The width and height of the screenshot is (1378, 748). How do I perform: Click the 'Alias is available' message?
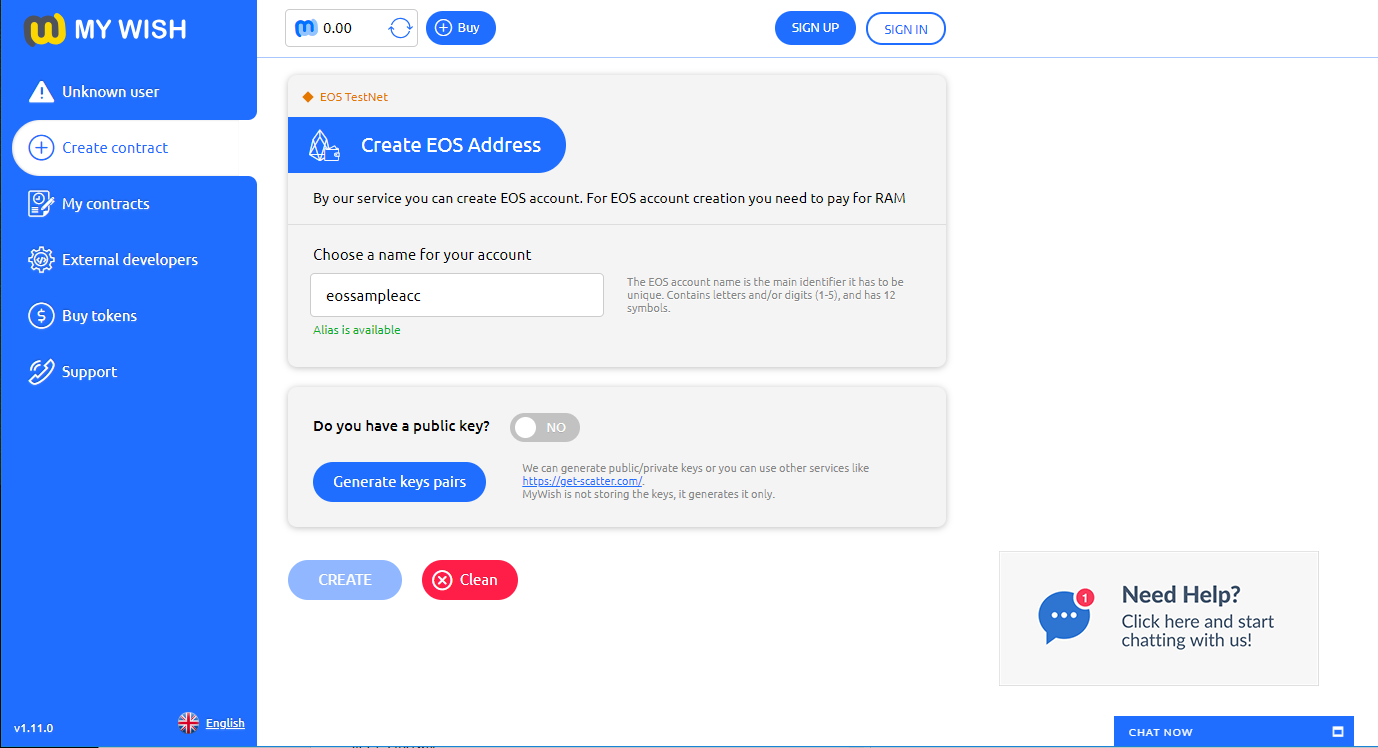(x=357, y=330)
